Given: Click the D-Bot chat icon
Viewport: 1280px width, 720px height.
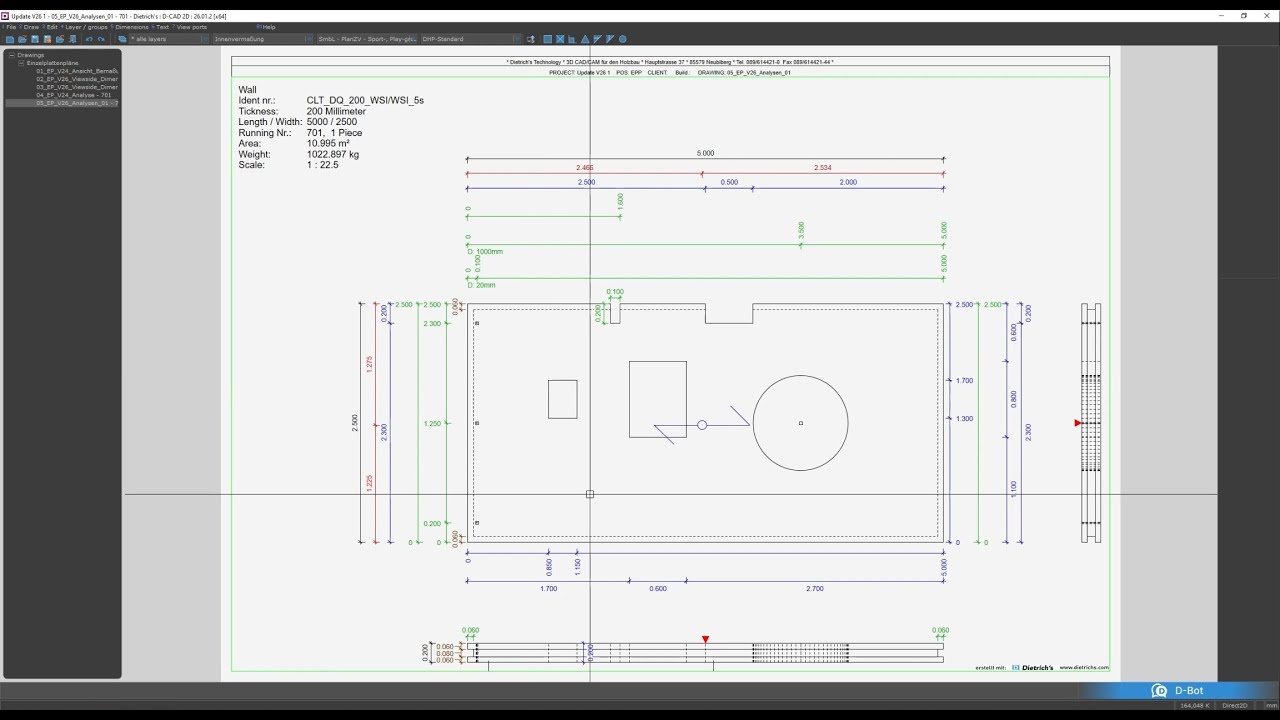Looking at the screenshot, I should click(1159, 691).
